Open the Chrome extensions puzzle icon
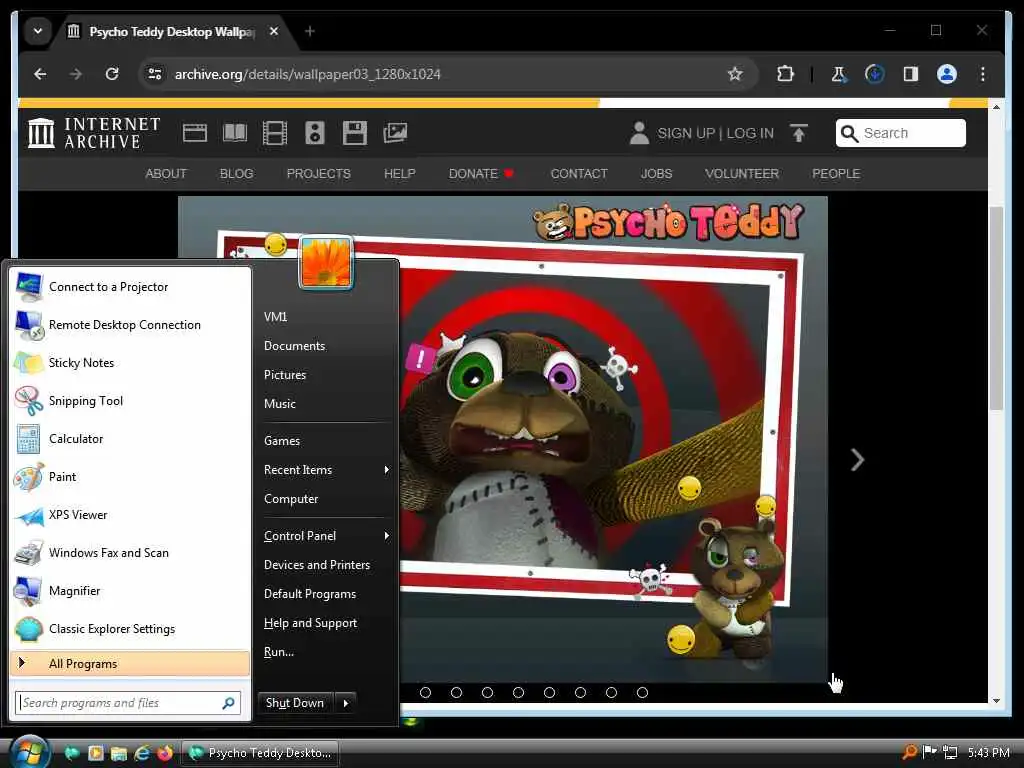The height and width of the screenshot is (768, 1024). click(785, 74)
